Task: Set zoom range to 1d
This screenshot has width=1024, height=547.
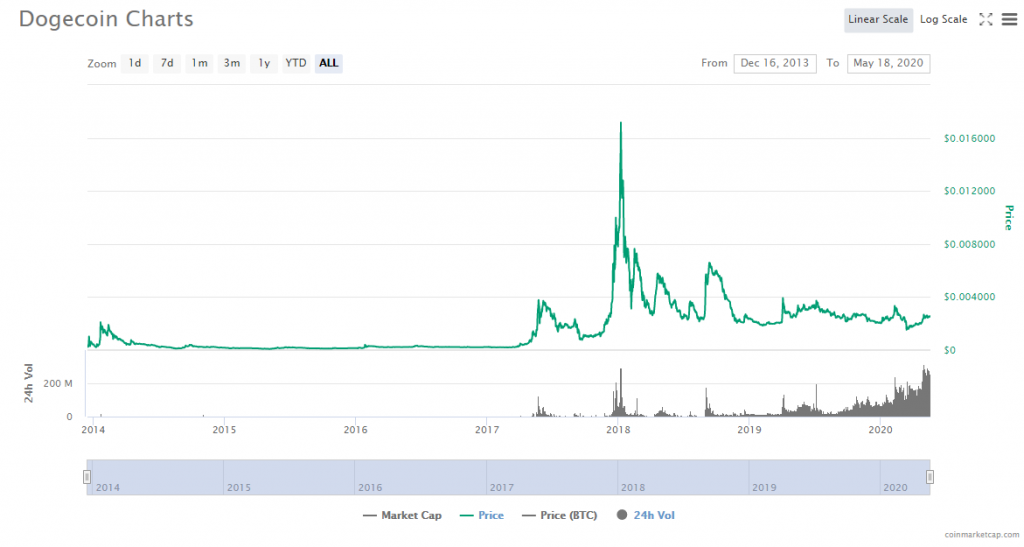Action: click(135, 63)
